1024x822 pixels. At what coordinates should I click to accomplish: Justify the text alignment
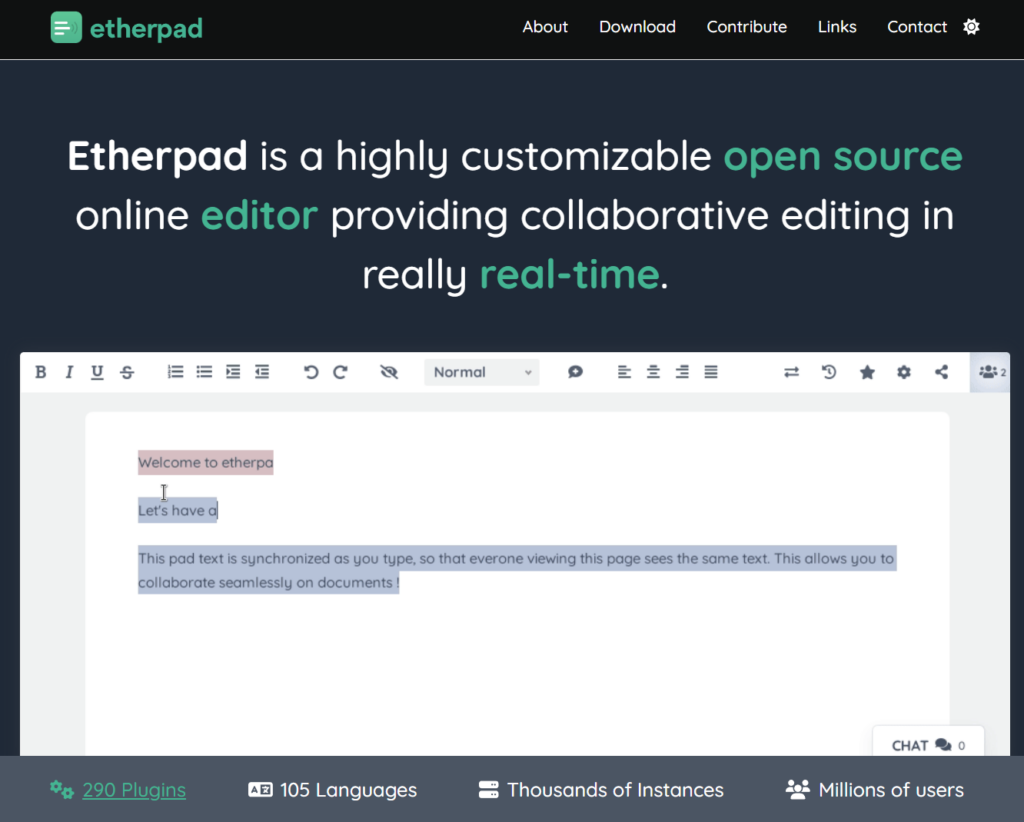711,372
